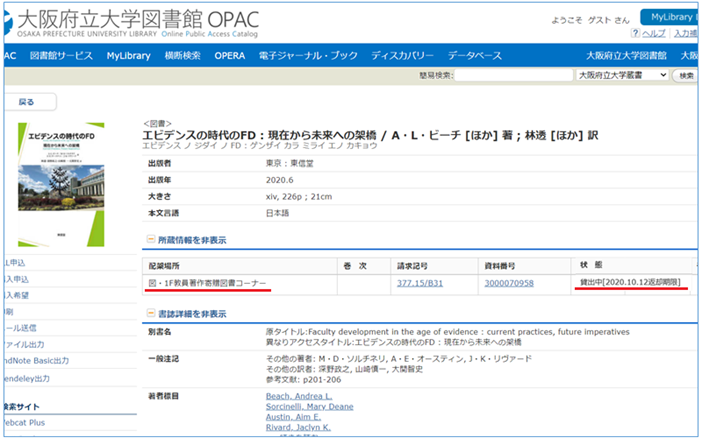This screenshot has height=438, width=702.
Task: Click EndNote Basic出力 sidebar link
Action: coord(36,361)
